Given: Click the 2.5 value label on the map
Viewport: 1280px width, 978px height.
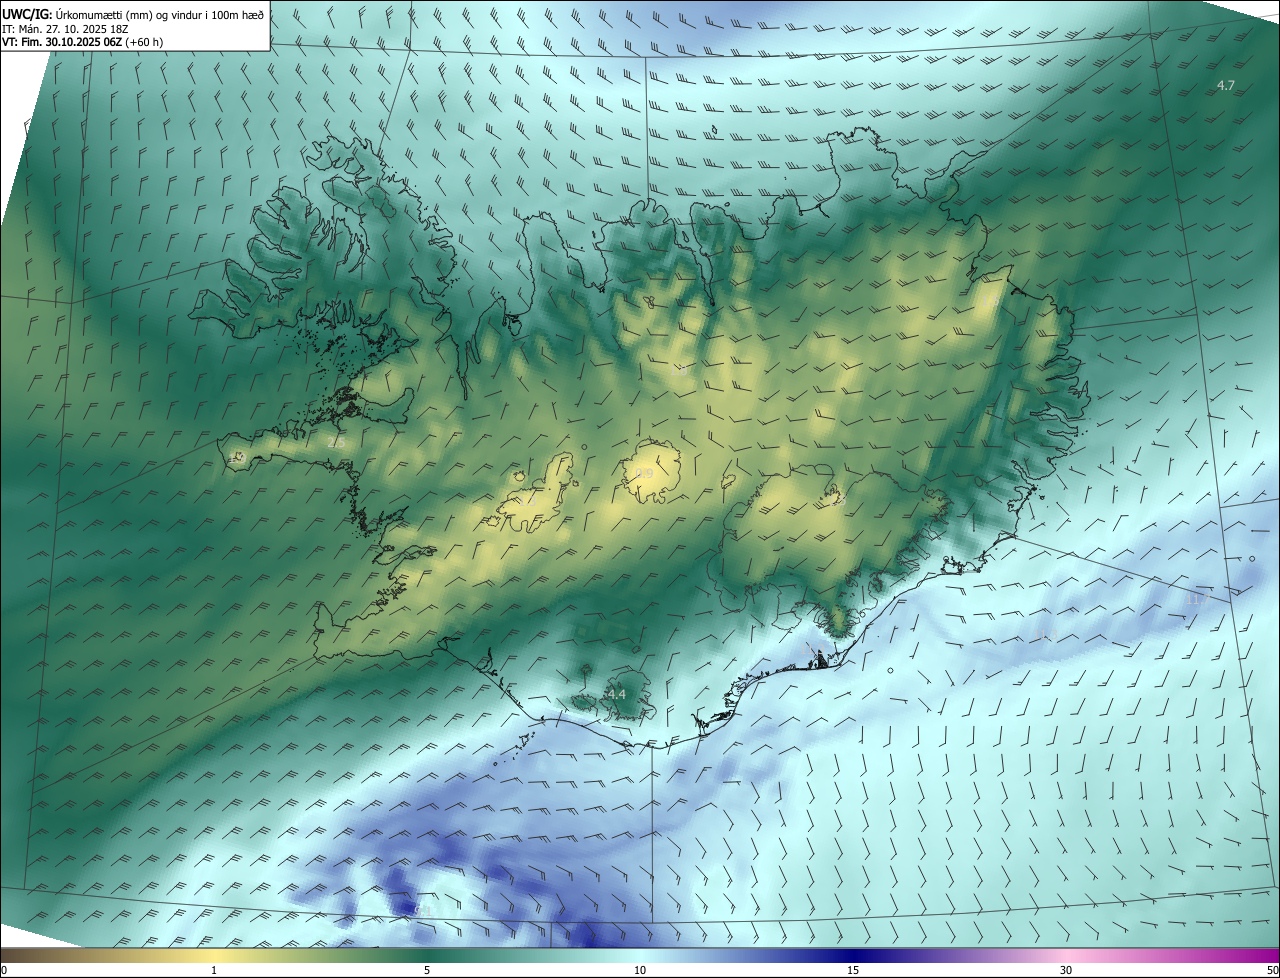Looking at the screenshot, I should pyautogui.click(x=336, y=442).
